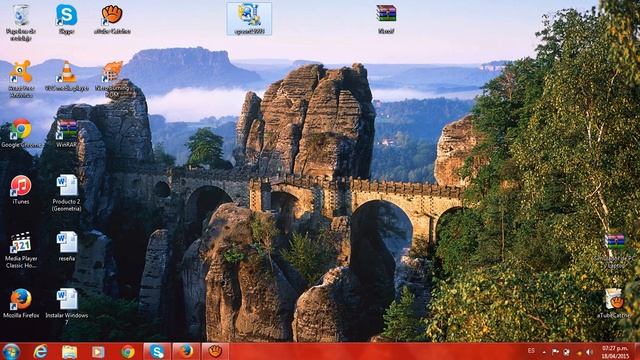This screenshot has width=640, height=360.
Task: Launch Google Chrome from the taskbar
Action: tap(128, 351)
